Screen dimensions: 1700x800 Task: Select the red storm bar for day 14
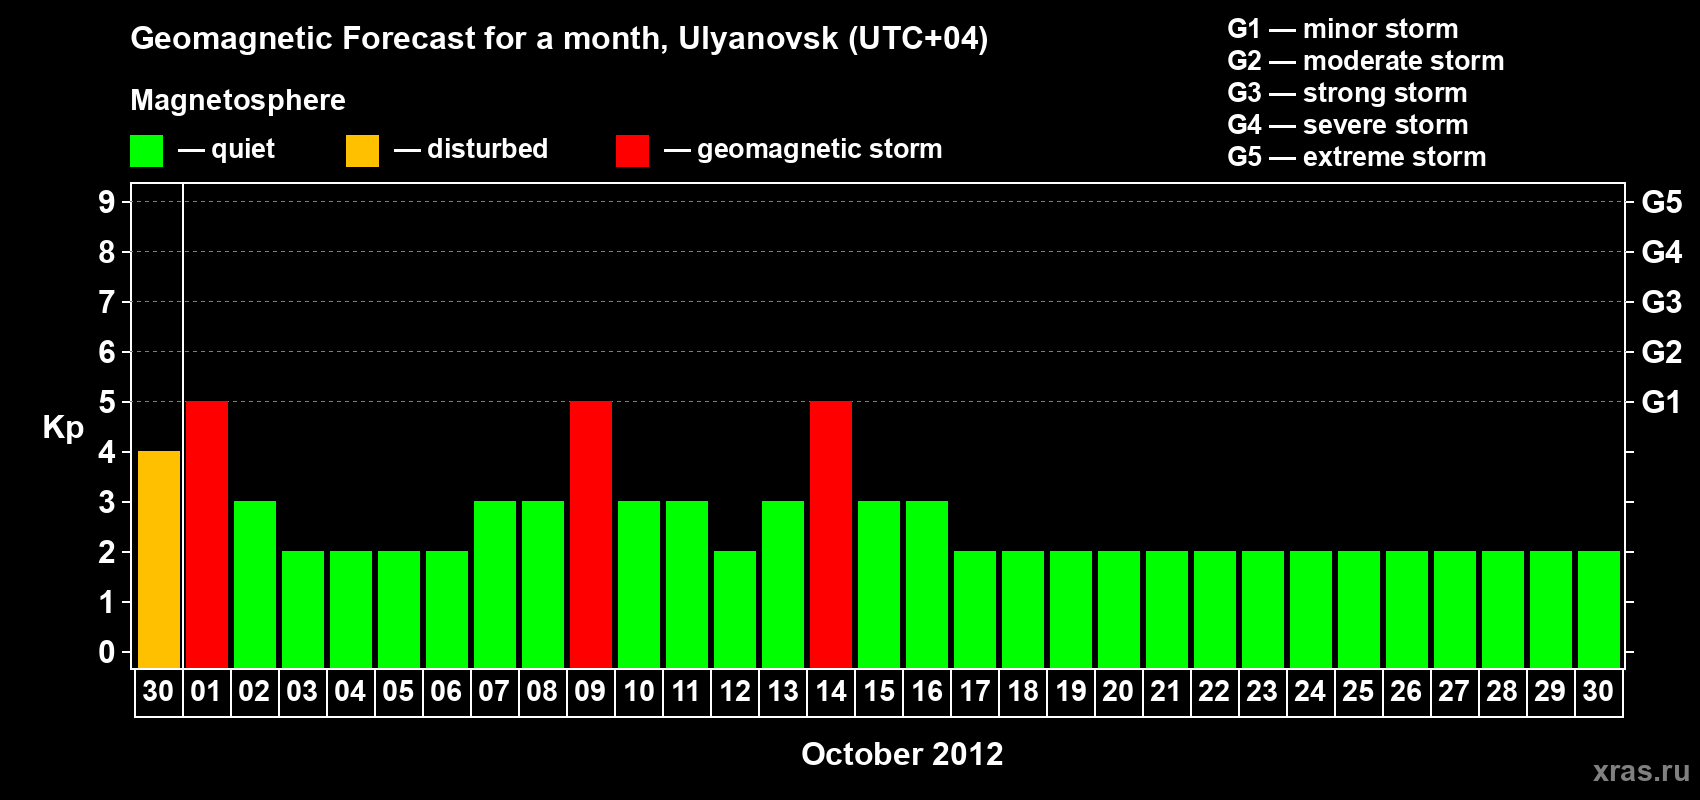click(831, 534)
